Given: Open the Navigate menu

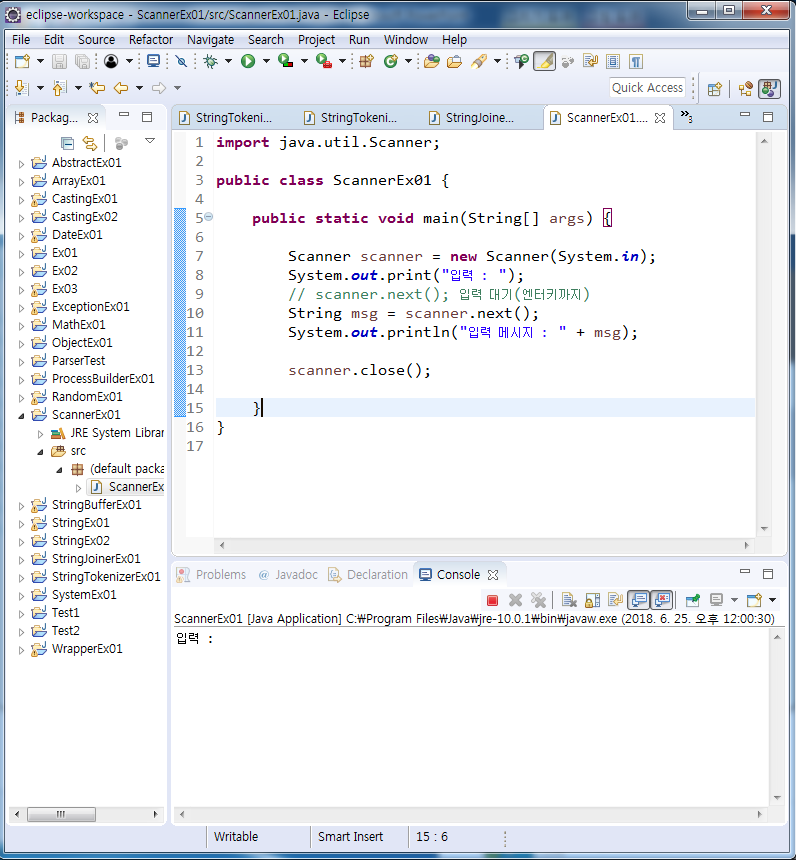Looking at the screenshot, I should (210, 40).
